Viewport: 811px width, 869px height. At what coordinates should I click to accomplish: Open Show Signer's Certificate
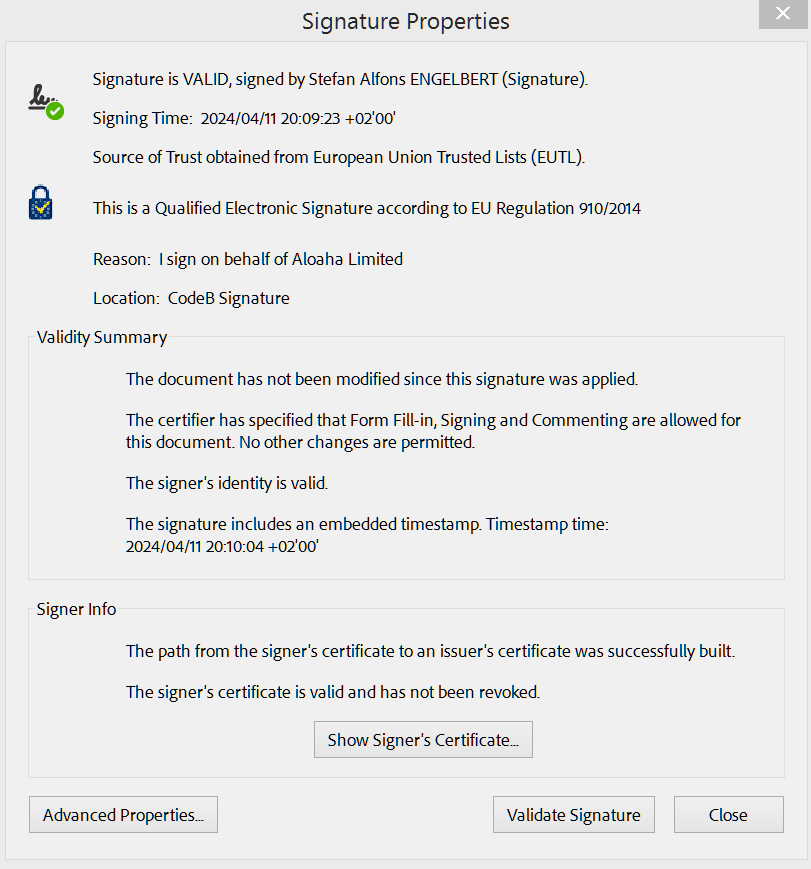tap(423, 739)
